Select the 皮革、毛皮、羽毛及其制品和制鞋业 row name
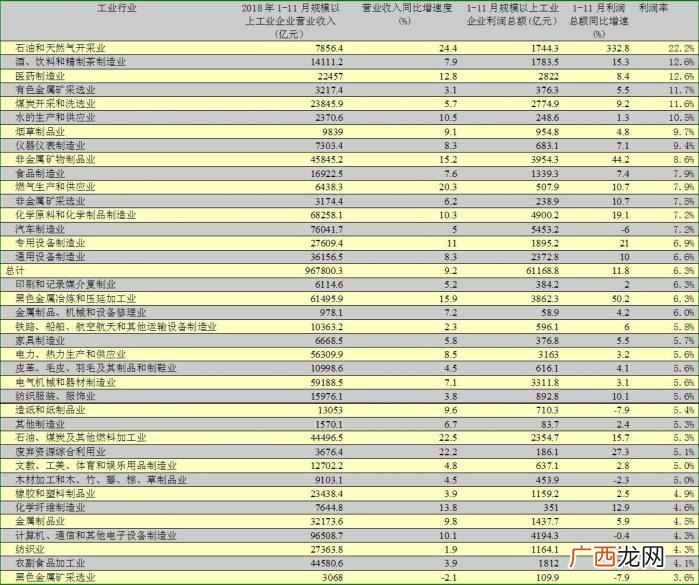This screenshot has width=699, height=585. (96, 368)
